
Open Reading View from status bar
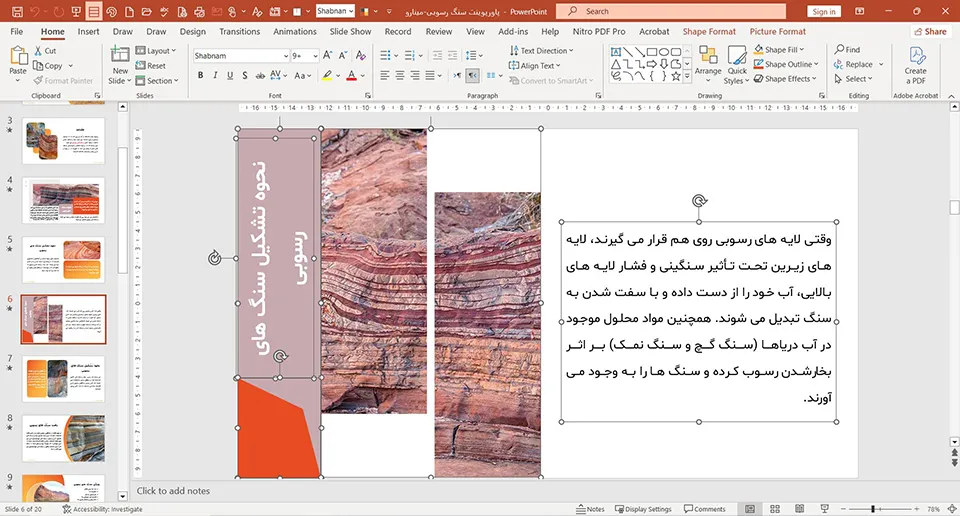pos(799,509)
